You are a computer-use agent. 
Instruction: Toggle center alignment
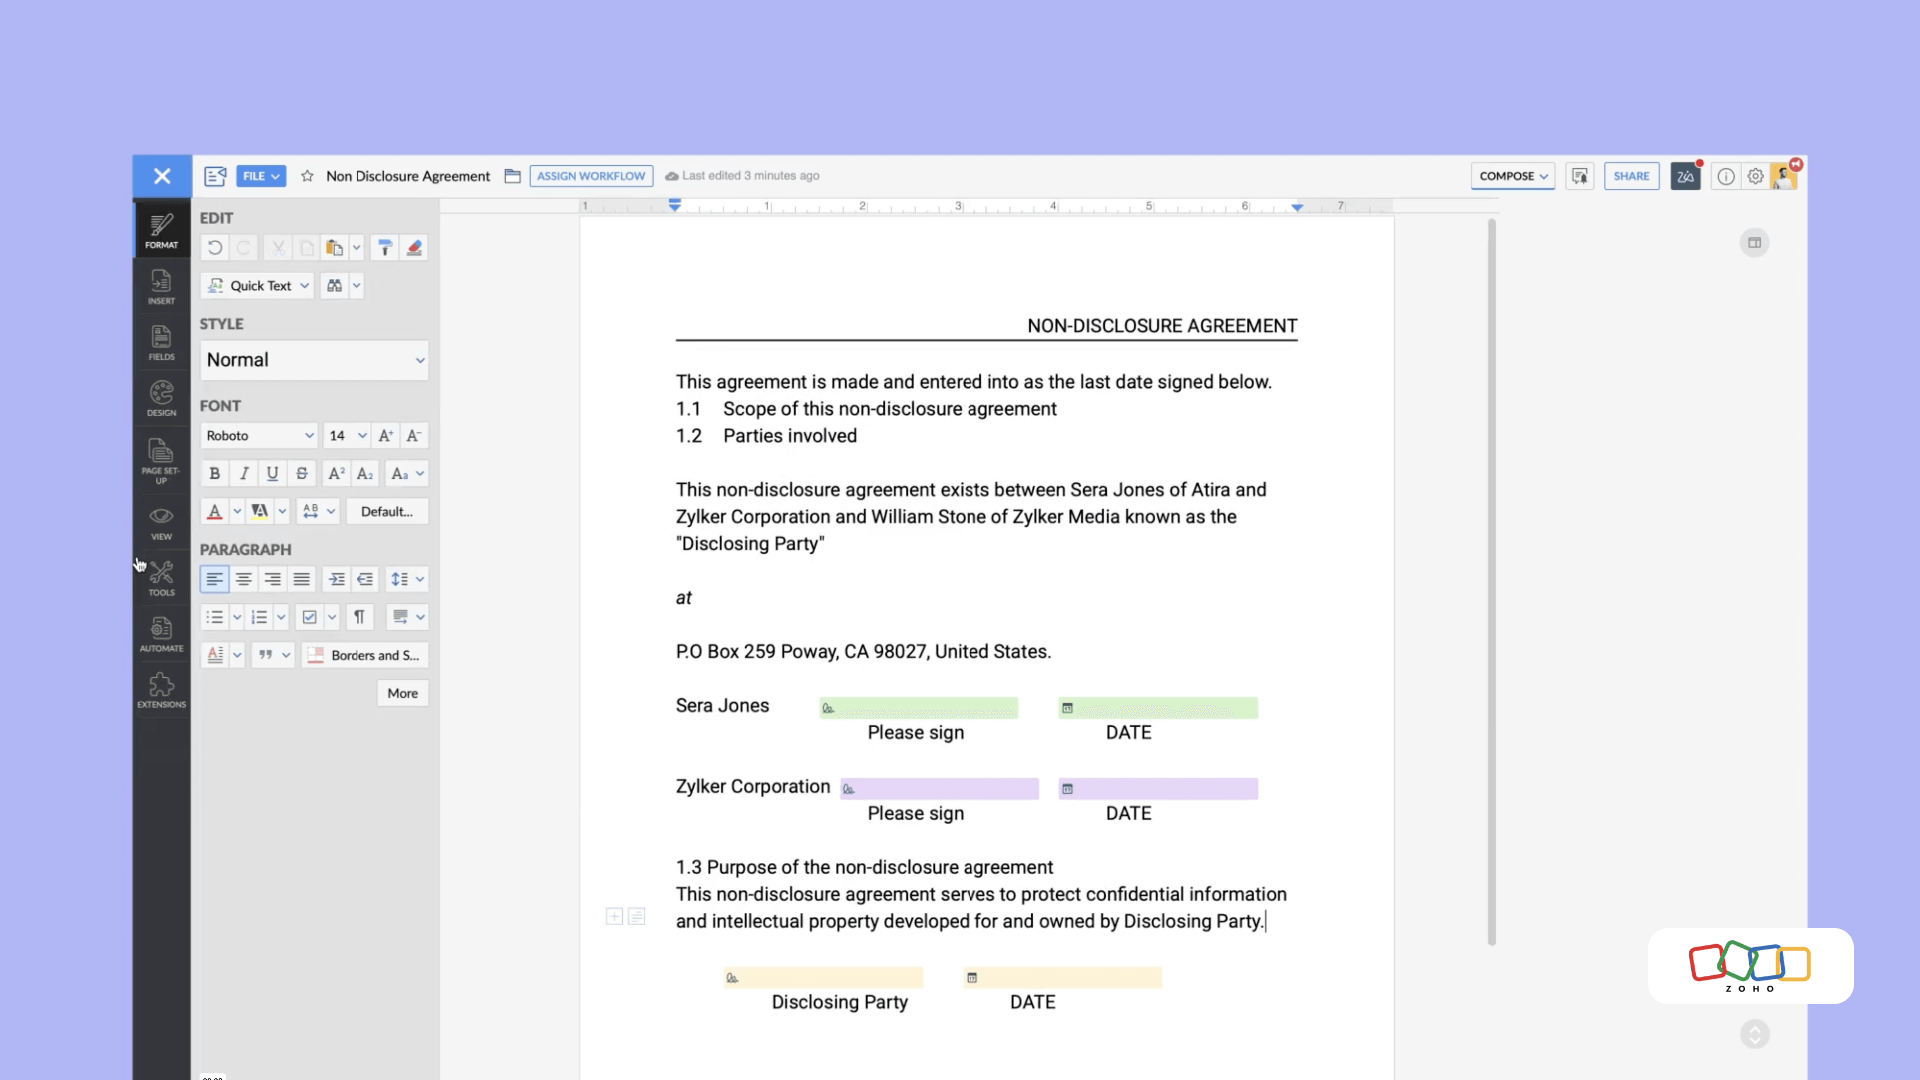click(x=243, y=579)
